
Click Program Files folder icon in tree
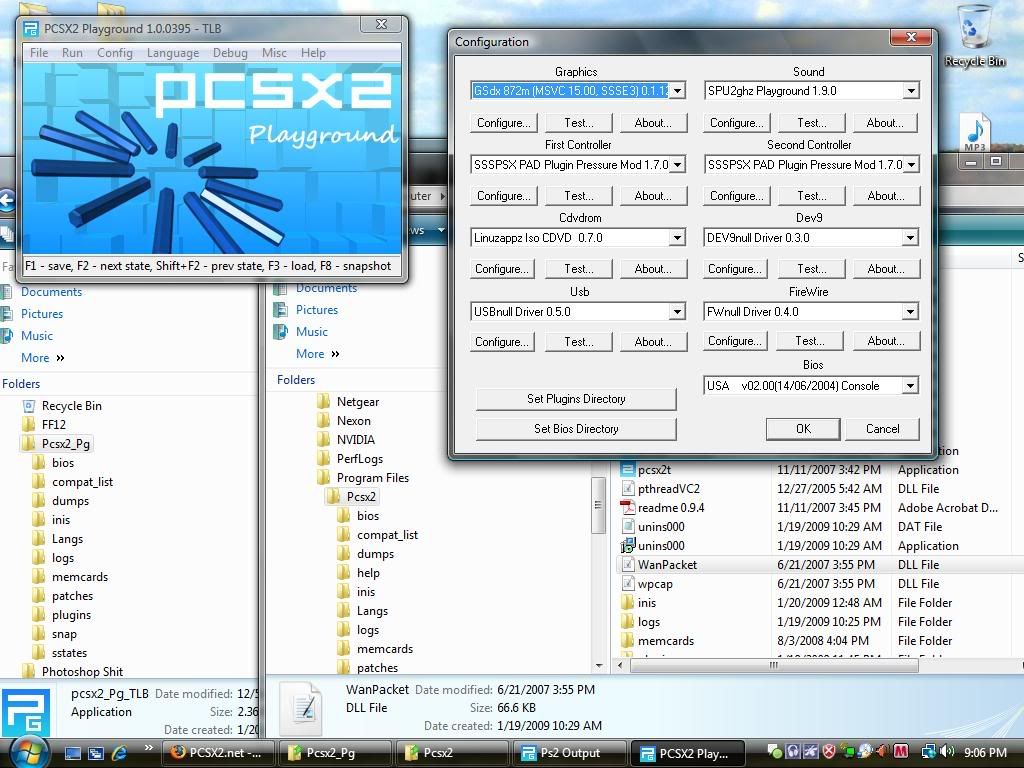click(324, 477)
